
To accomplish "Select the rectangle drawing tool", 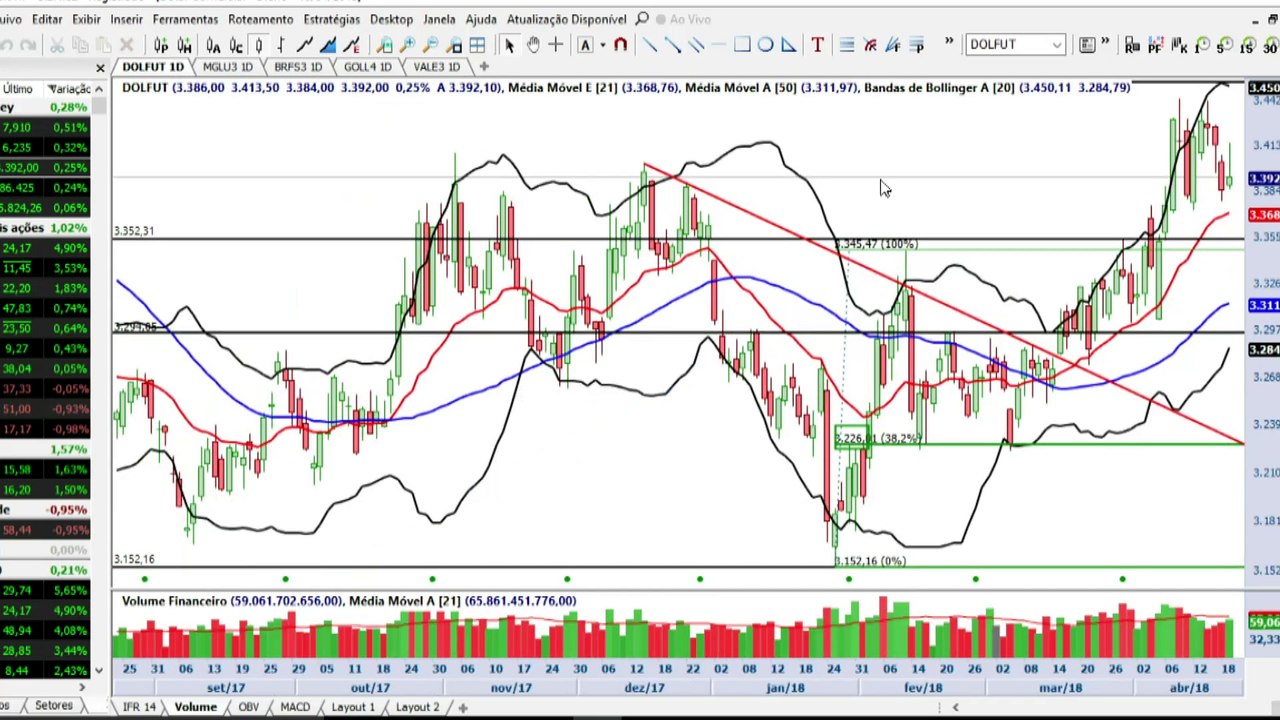I will [742, 45].
